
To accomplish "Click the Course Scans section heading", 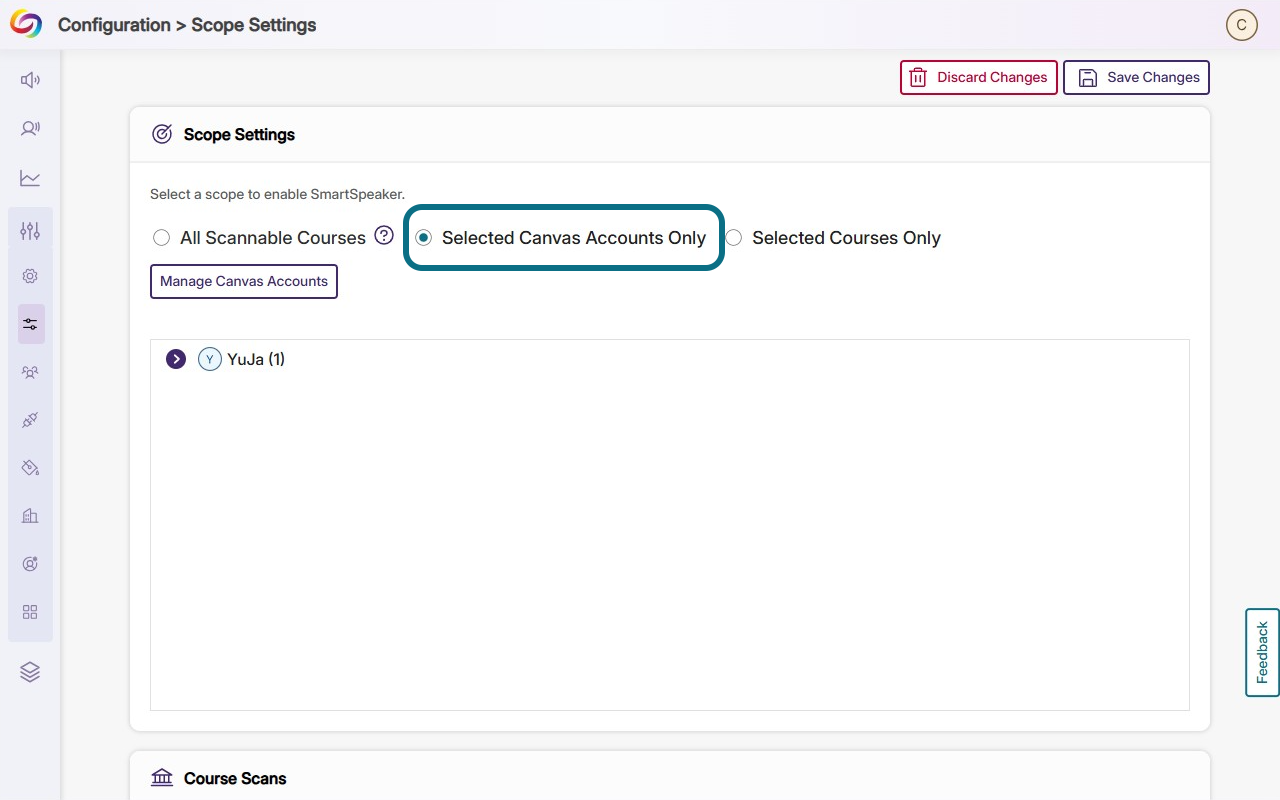I will [235, 778].
